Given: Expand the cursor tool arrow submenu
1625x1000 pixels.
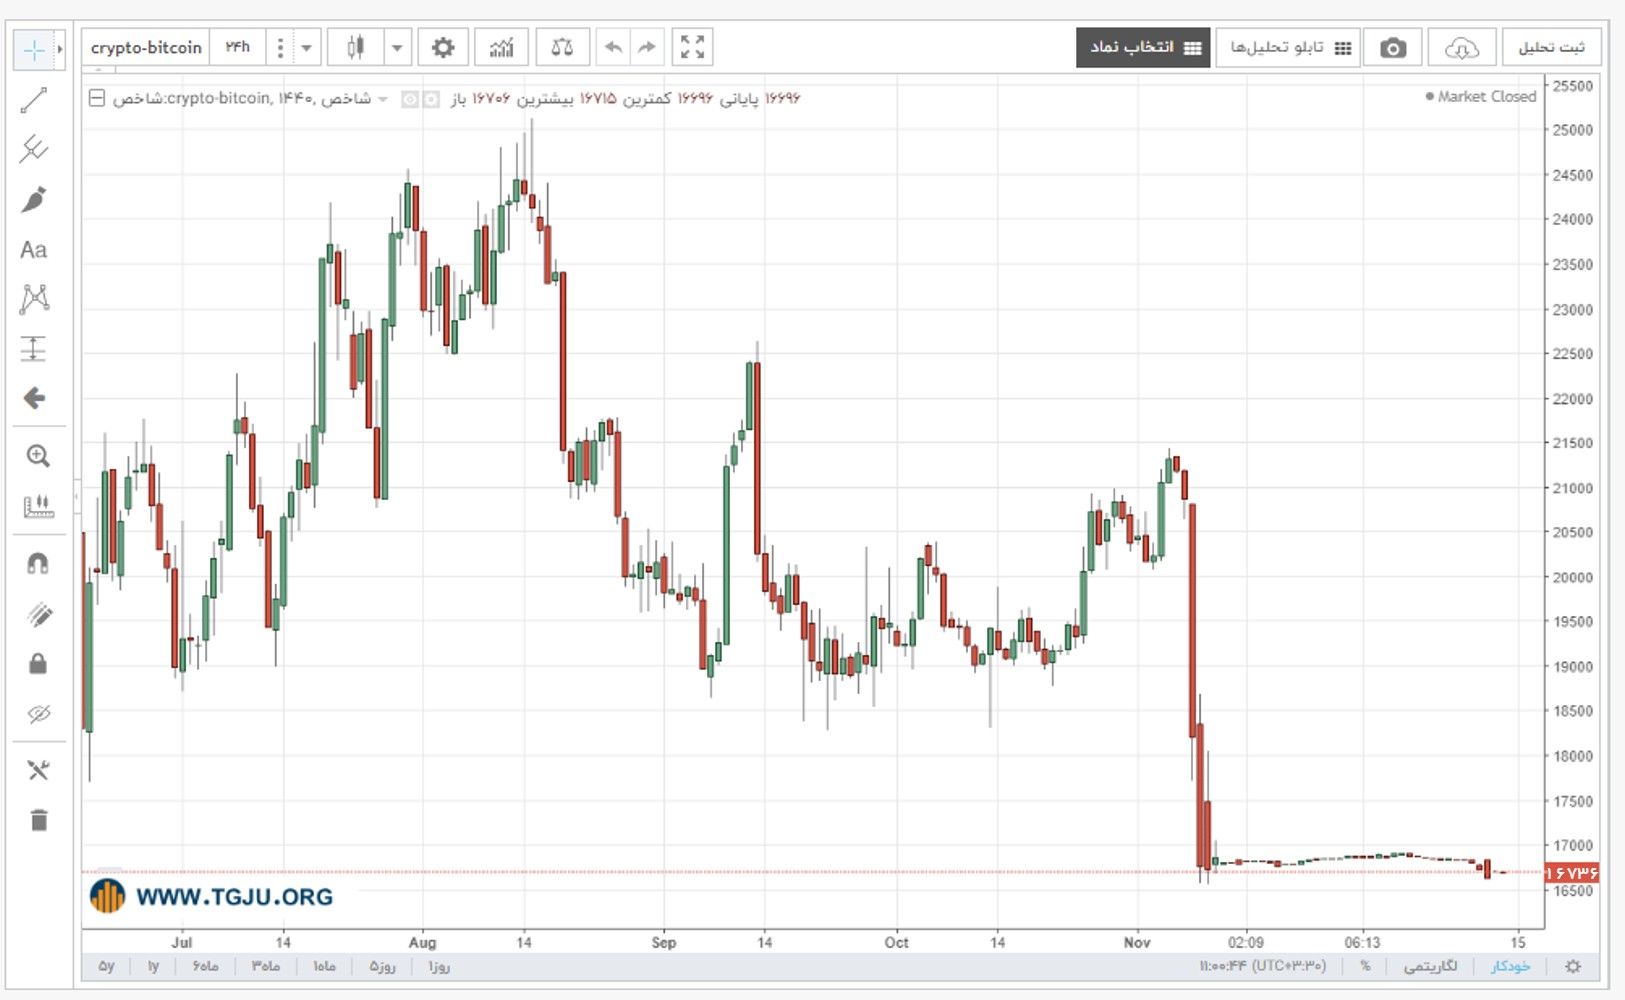Looking at the screenshot, I should (x=60, y=50).
